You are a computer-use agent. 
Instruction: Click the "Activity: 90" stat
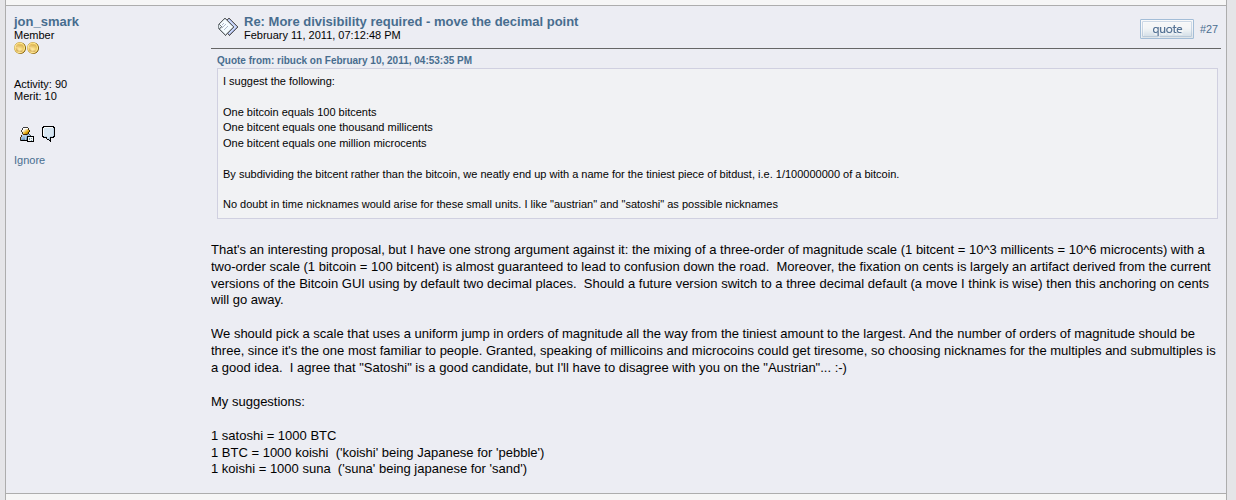41,84
